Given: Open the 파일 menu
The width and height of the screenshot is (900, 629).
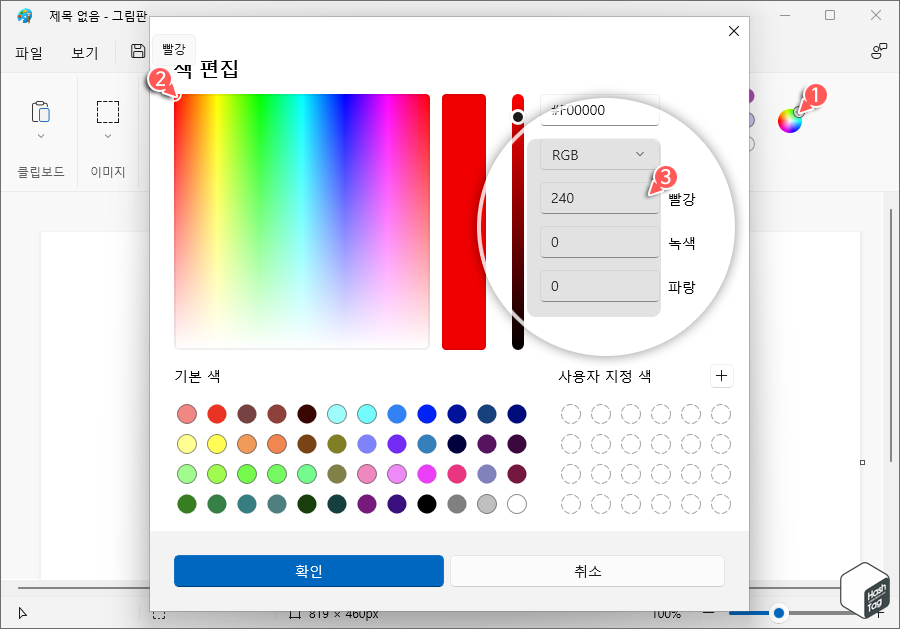Looking at the screenshot, I should pos(29,51).
